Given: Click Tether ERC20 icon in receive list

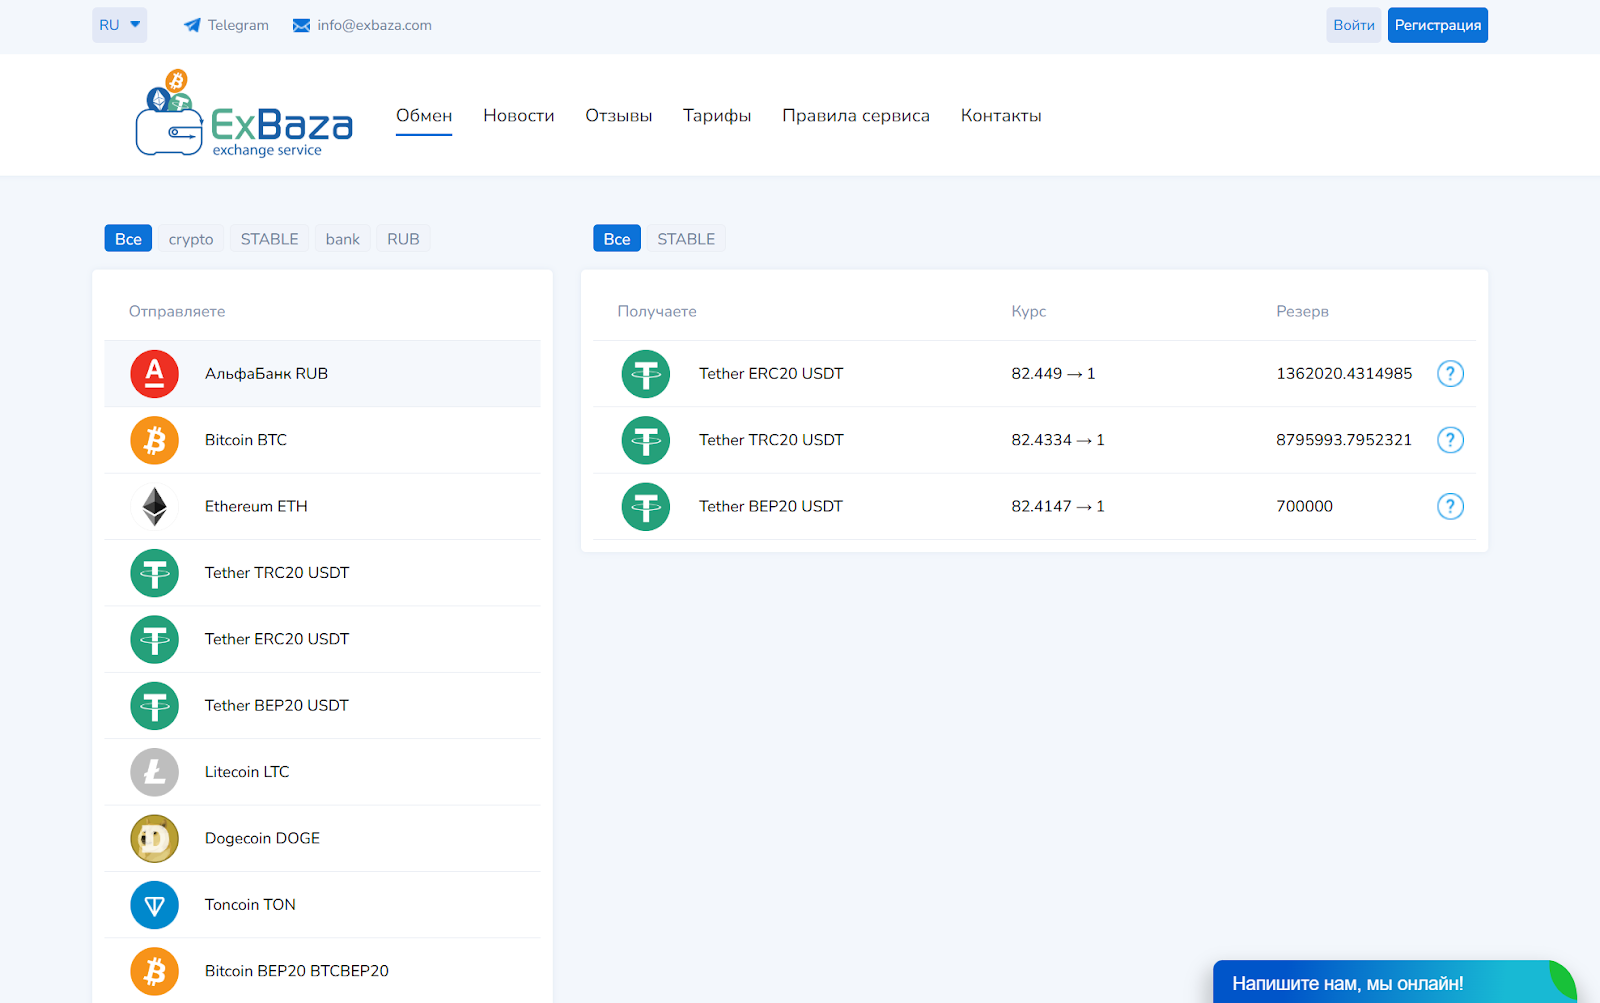Looking at the screenshot, I should tap(646, 374).
